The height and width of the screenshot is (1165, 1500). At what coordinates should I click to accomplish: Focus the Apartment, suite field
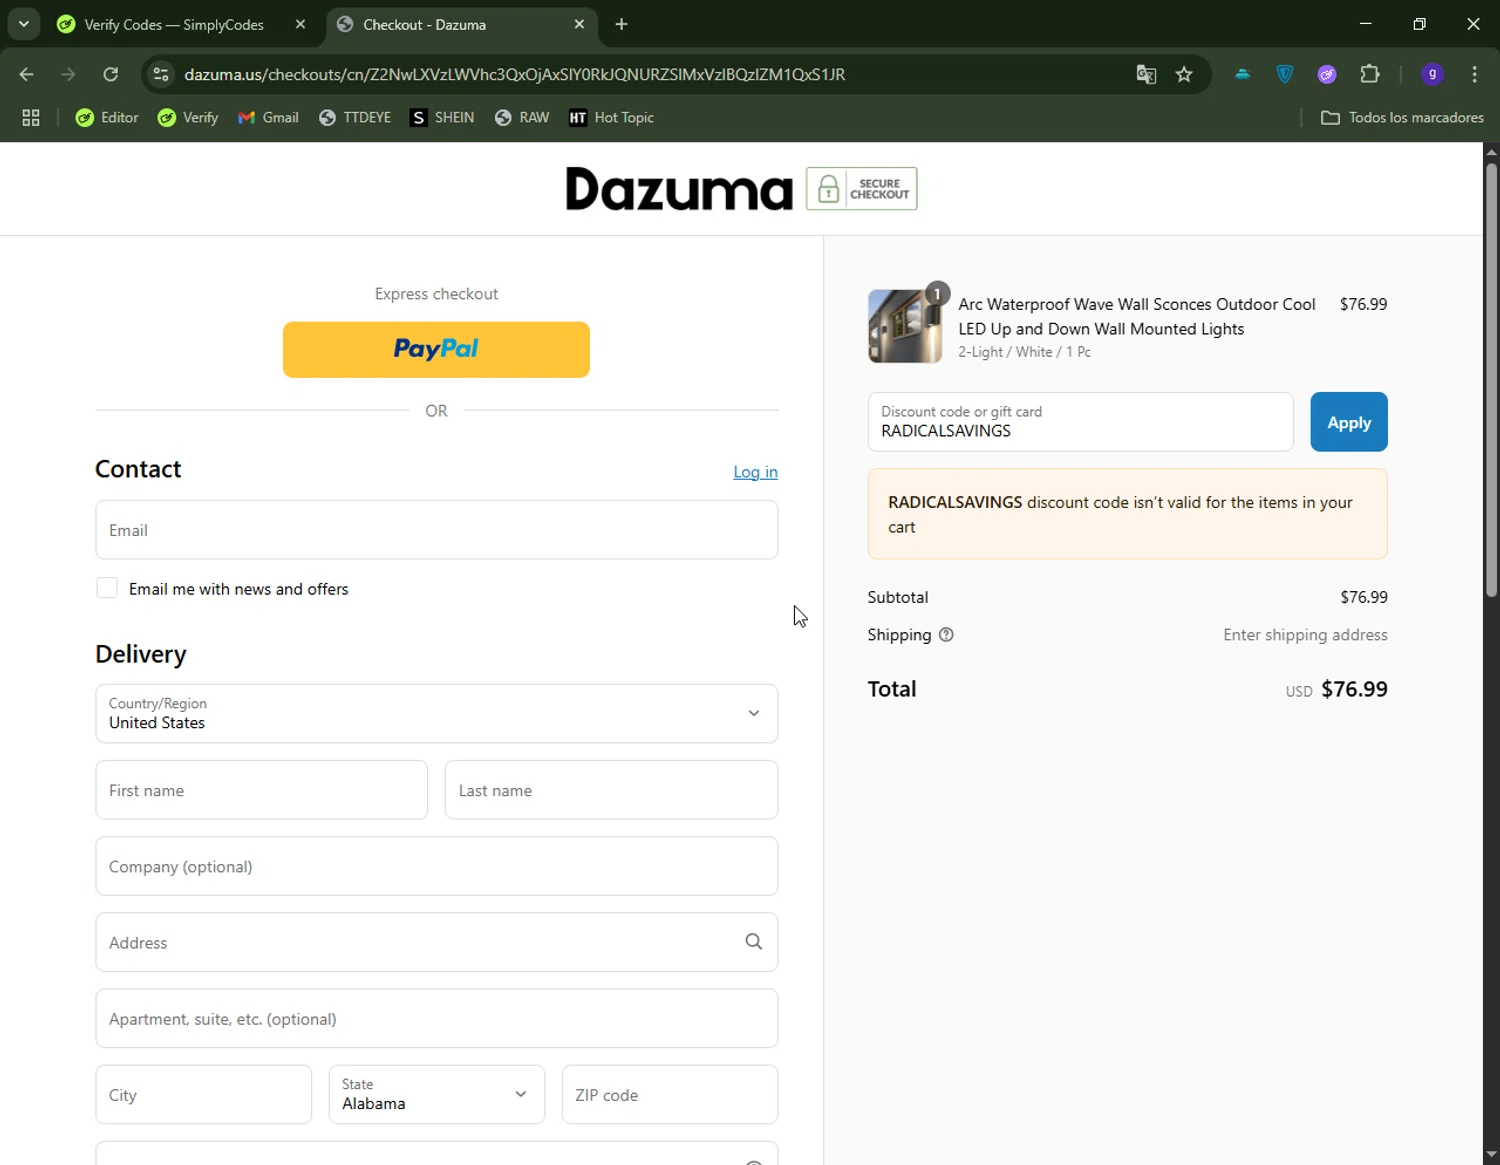point(437,1018)
